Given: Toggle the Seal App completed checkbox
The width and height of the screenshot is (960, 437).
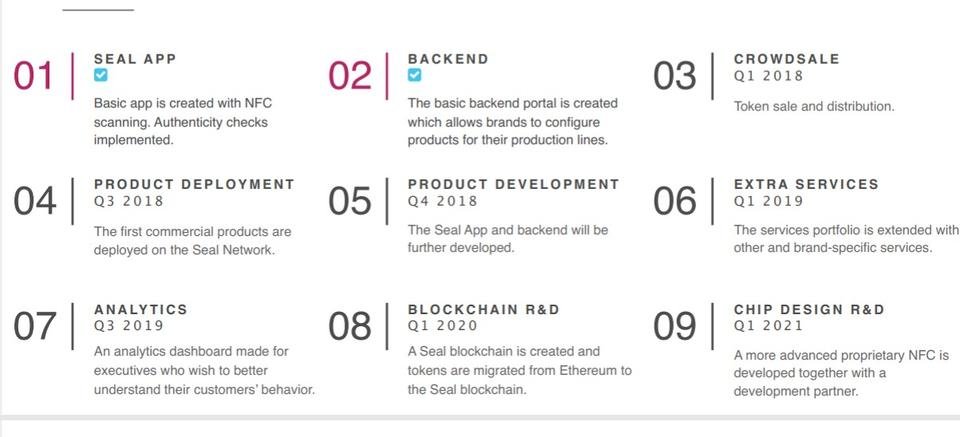Looking at the screenshot, I should point(100,75).
